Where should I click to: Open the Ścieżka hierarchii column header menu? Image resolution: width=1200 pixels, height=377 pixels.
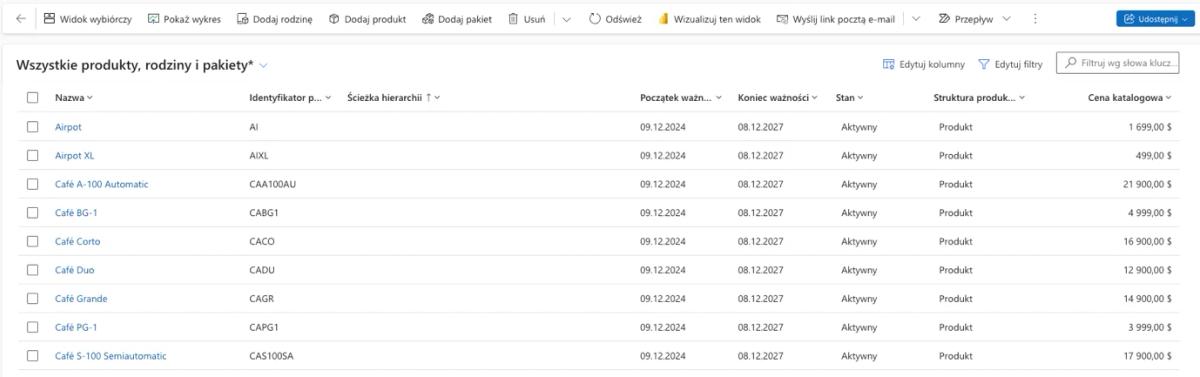tap(394, 97)
